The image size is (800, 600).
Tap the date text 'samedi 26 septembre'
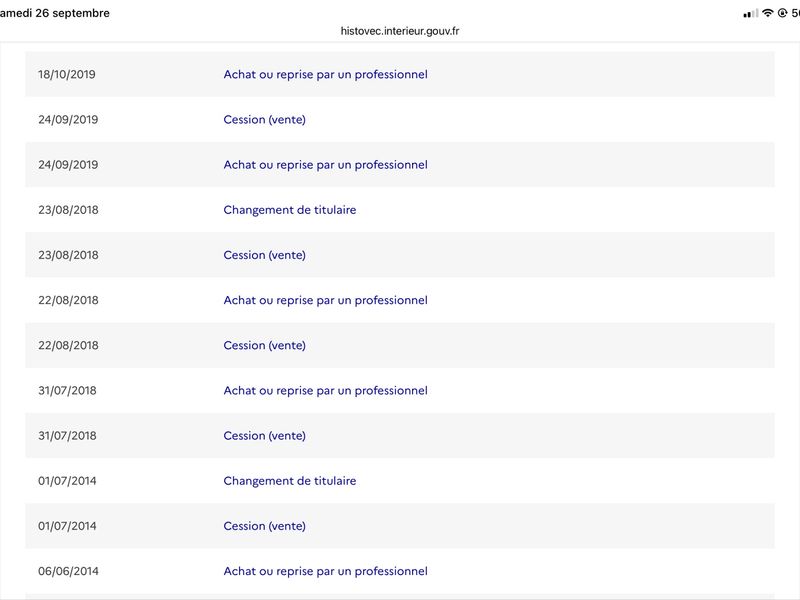(55, 13)
